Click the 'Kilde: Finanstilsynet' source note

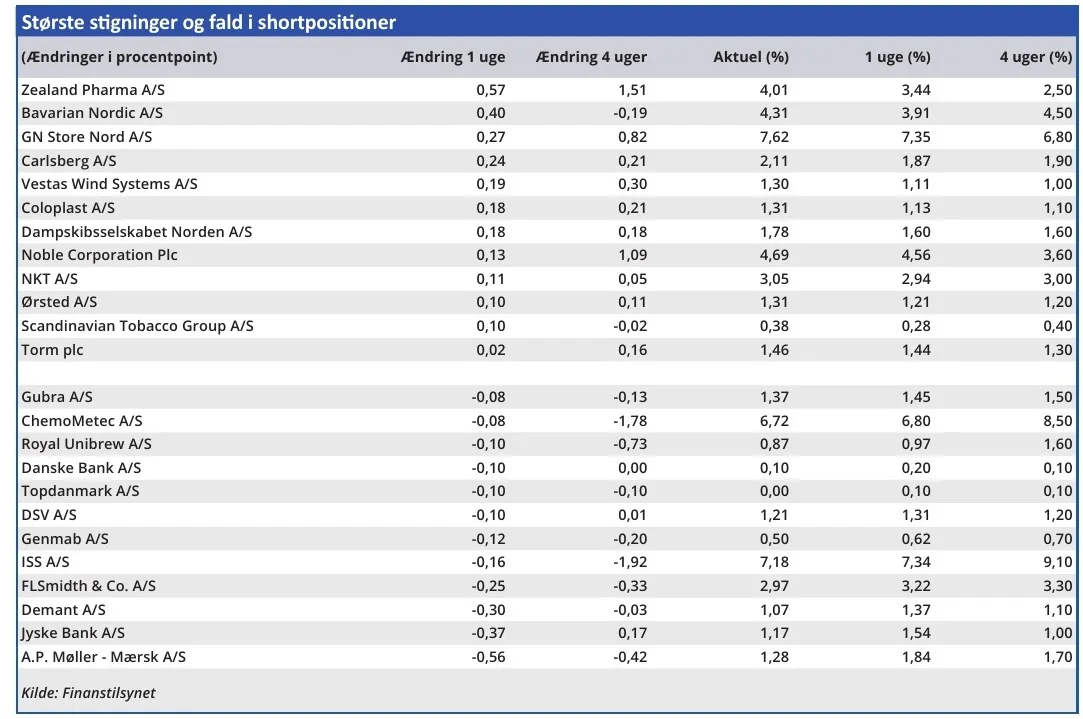click(x=88, y=692)
